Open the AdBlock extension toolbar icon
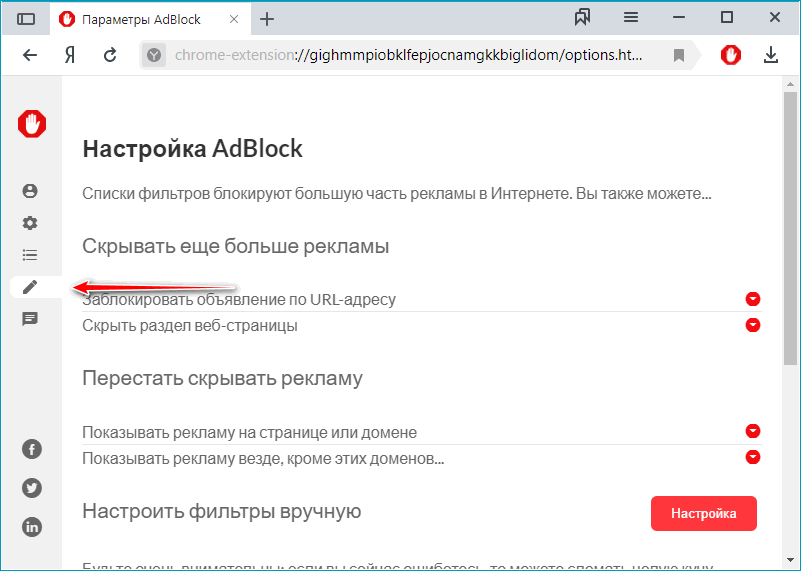801x571 pixels. [731, 55]
